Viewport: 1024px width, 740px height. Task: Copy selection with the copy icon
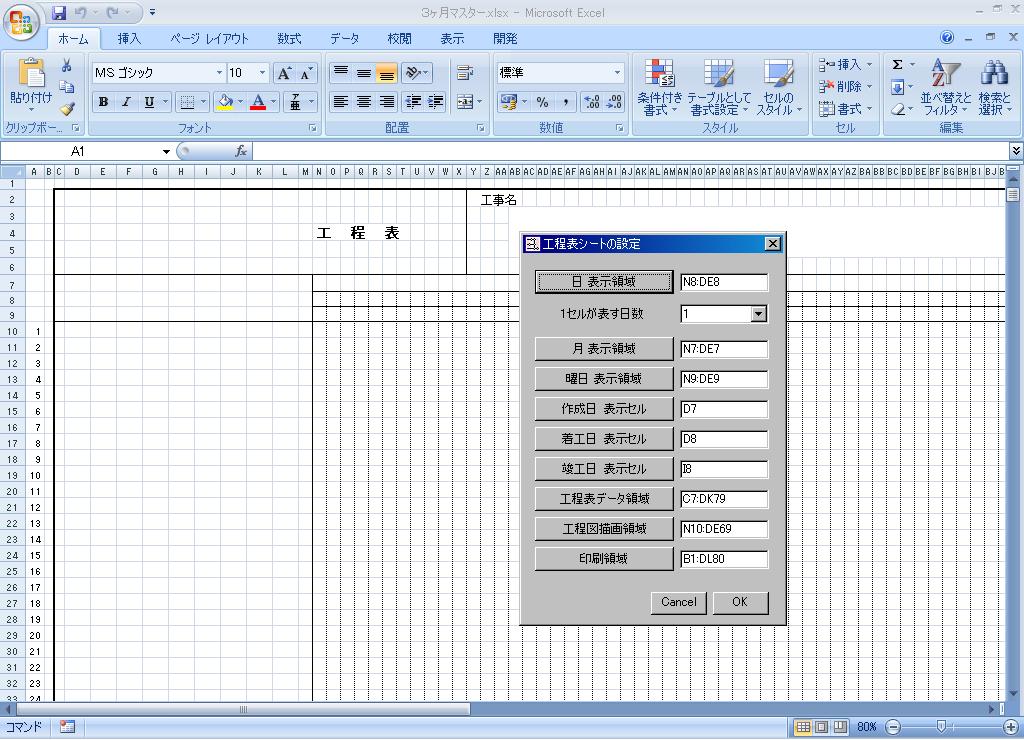(66, 87)
